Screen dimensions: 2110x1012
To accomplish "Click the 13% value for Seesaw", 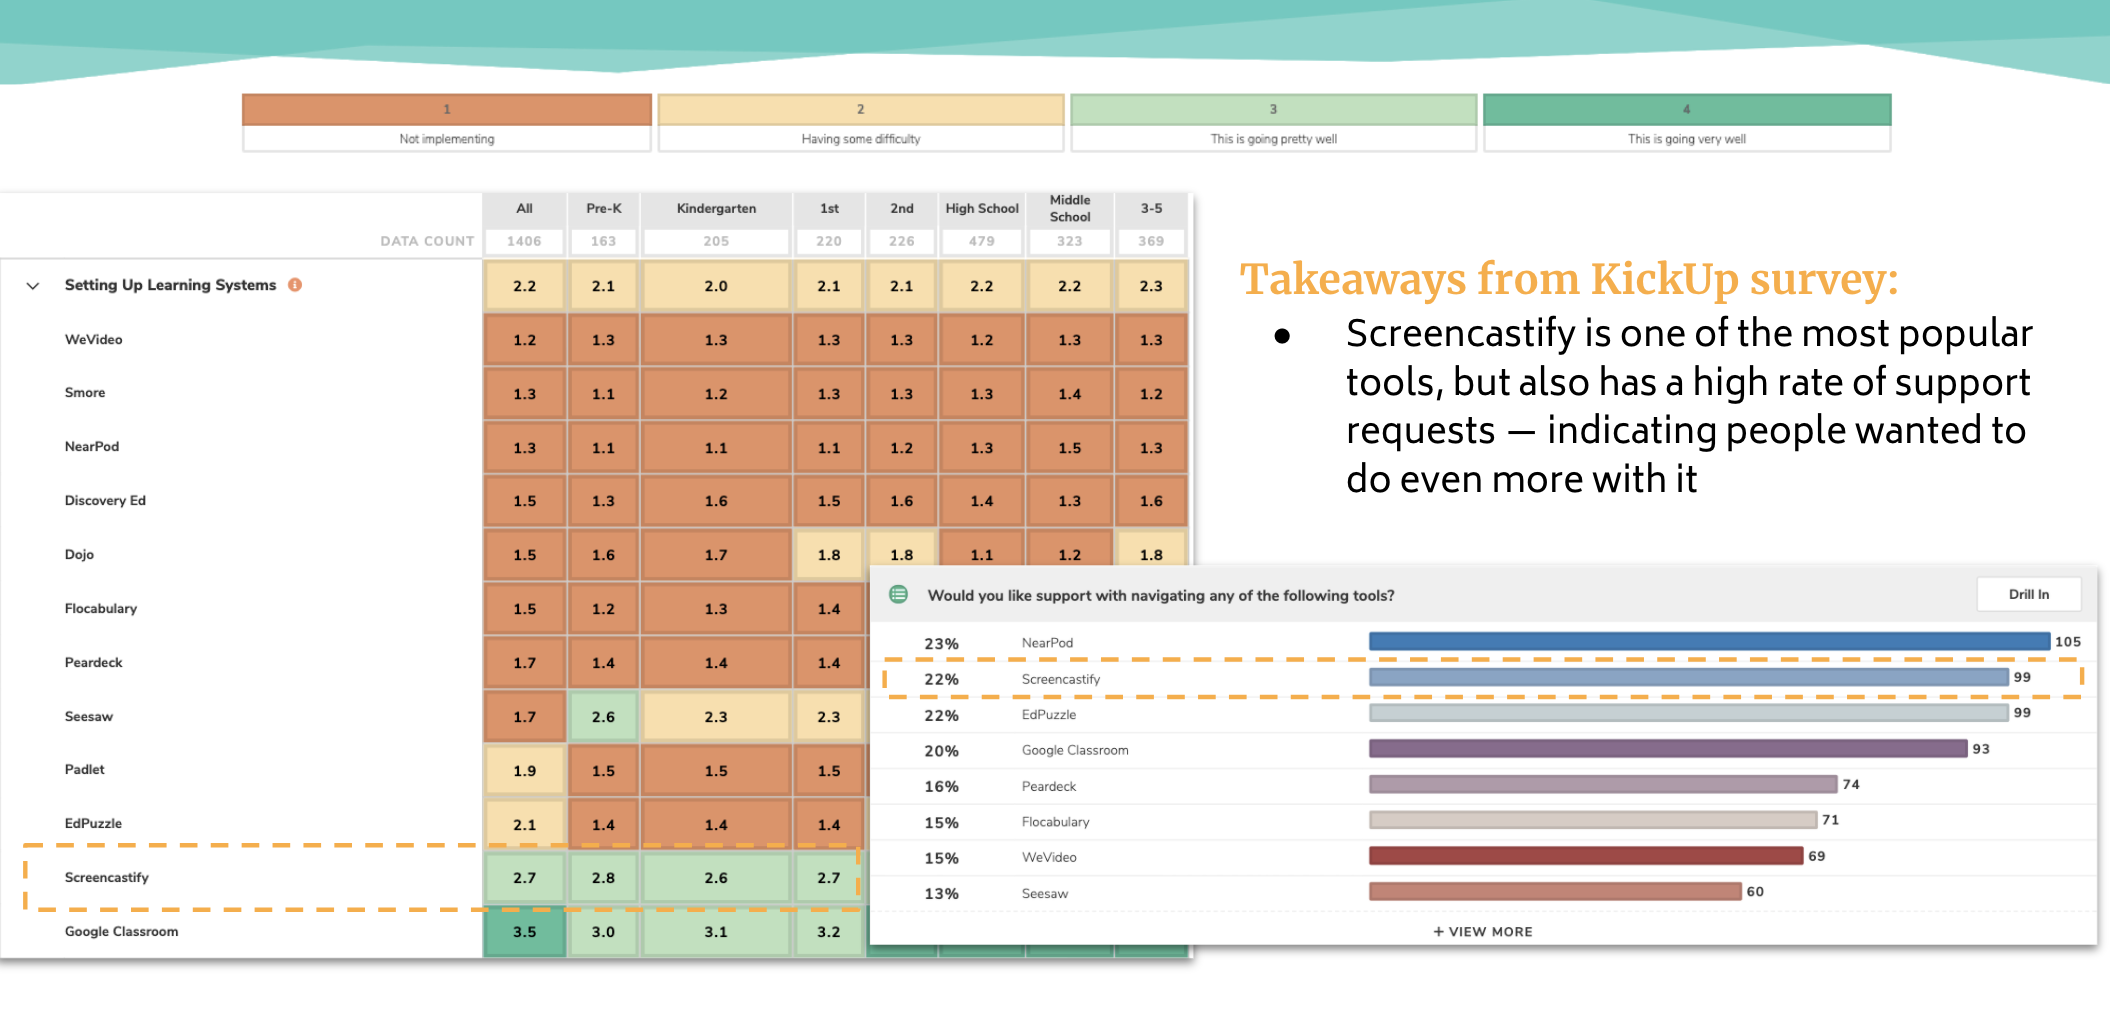I will (x=941, y=894).
